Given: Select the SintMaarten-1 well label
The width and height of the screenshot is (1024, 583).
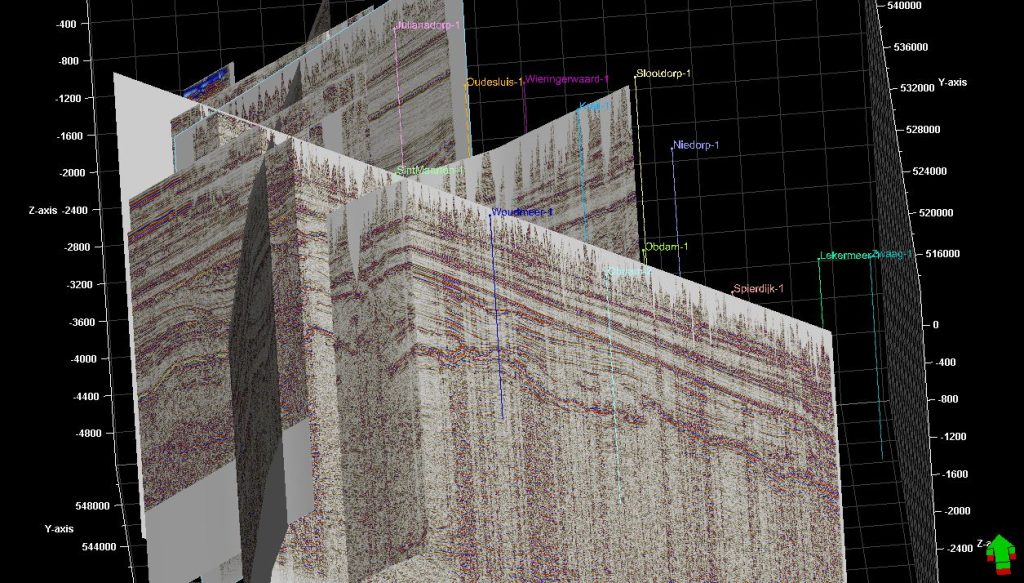Looking at the screenshot, I should point(430,171).
